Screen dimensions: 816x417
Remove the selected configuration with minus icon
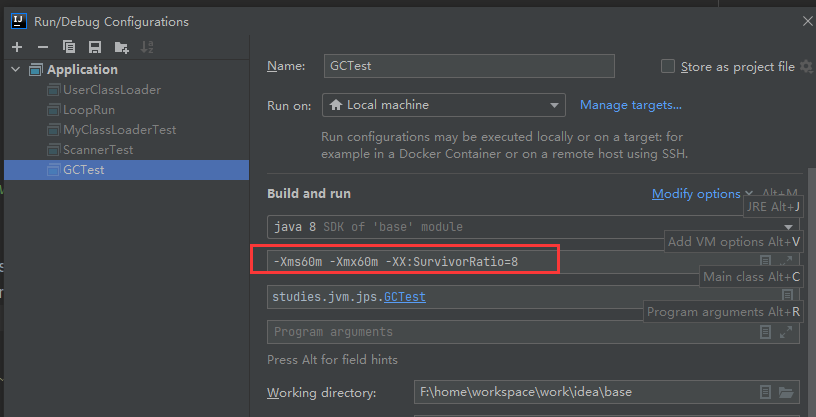[x=42, y=47]
